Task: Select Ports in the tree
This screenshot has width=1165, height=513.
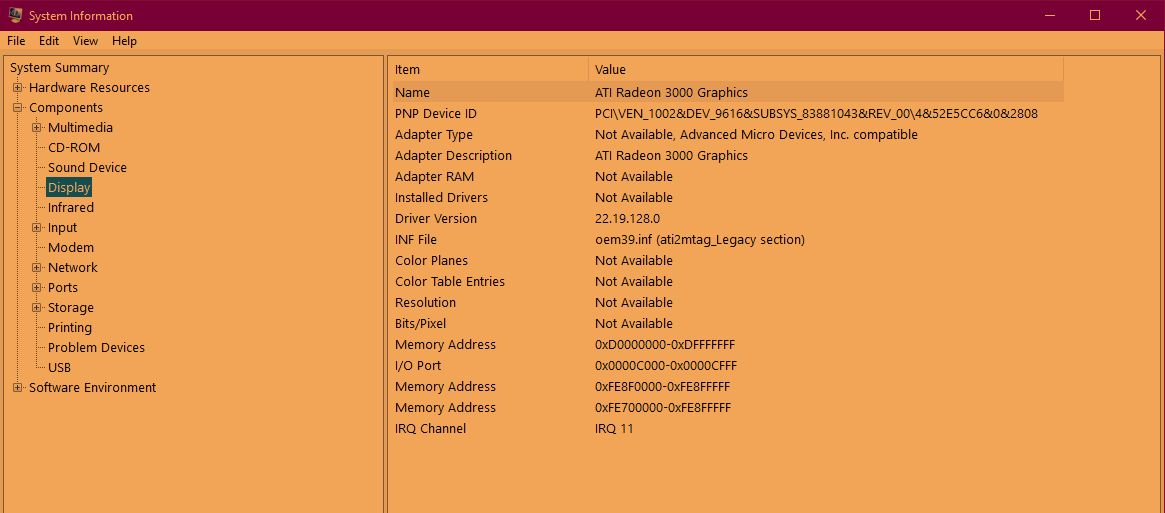Action: click(62, 288)
